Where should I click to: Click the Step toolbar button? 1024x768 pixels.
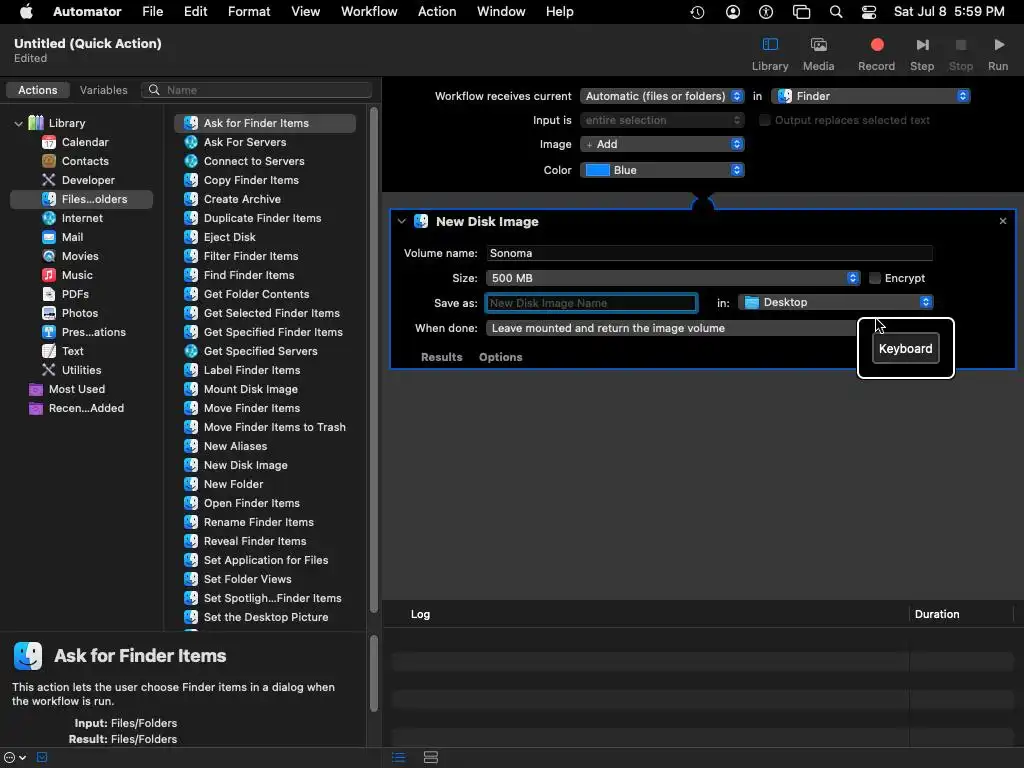(x=921, y=54)
